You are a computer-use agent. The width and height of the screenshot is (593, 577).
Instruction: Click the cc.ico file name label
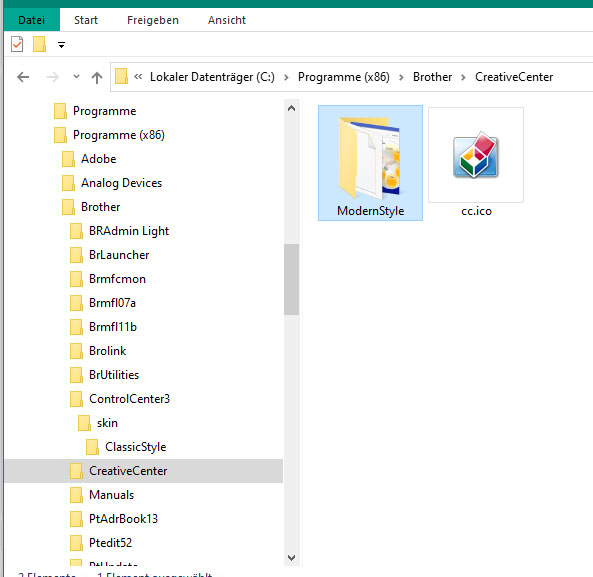476,211
